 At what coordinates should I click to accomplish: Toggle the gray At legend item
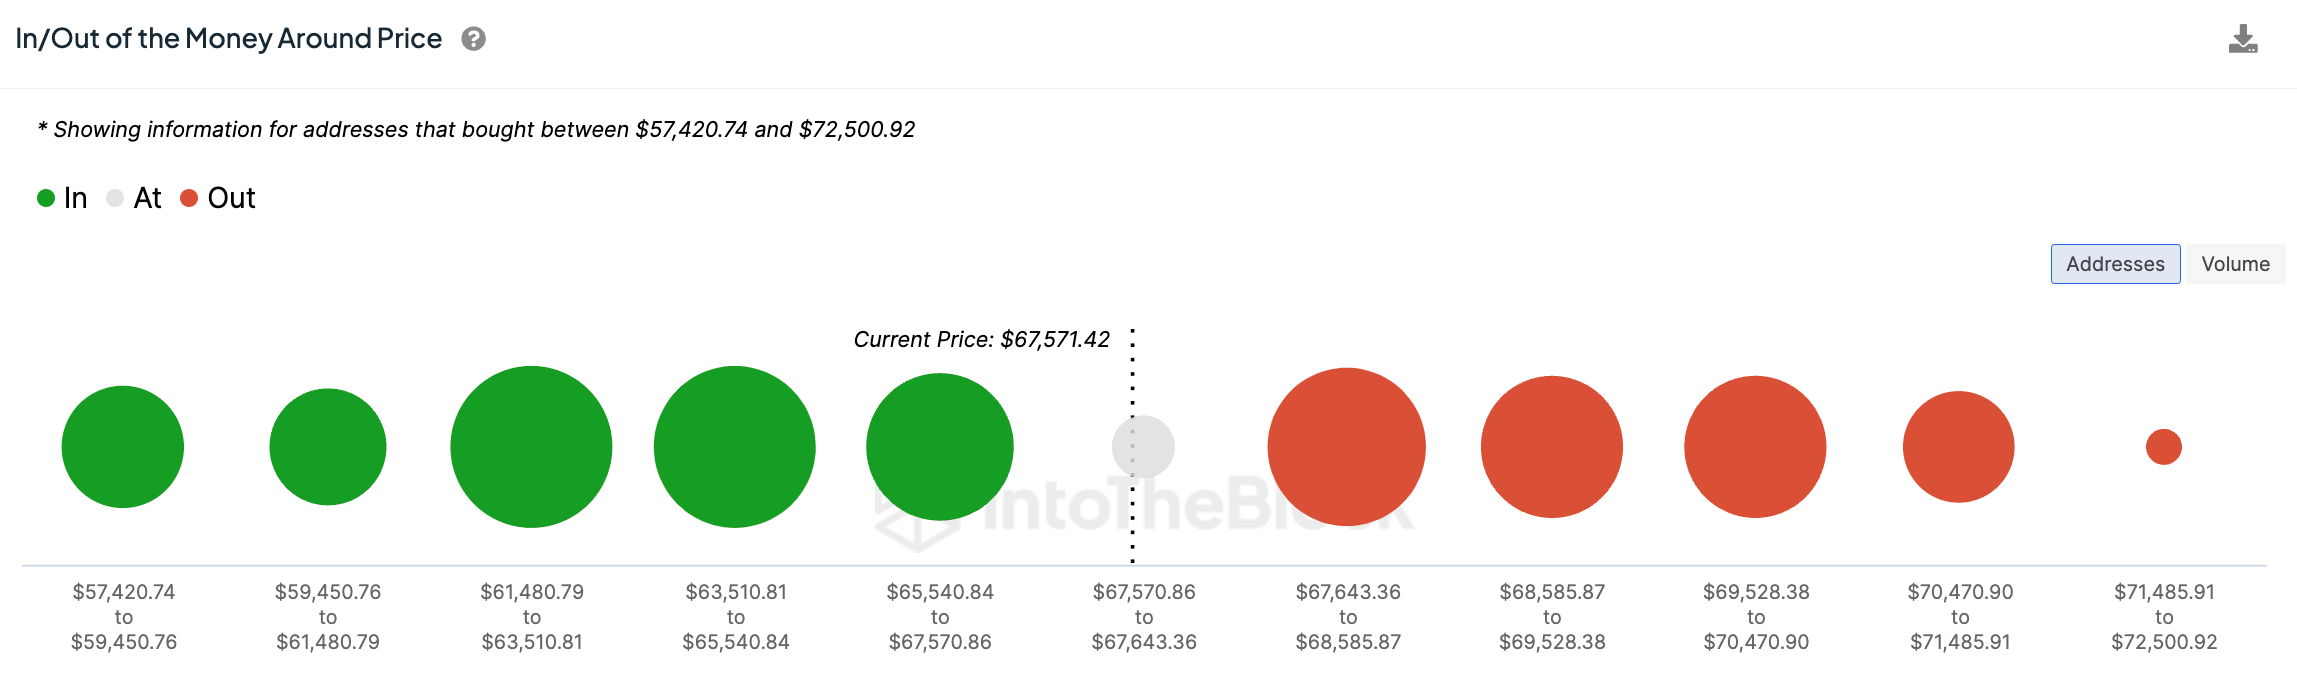click(134, 198)
